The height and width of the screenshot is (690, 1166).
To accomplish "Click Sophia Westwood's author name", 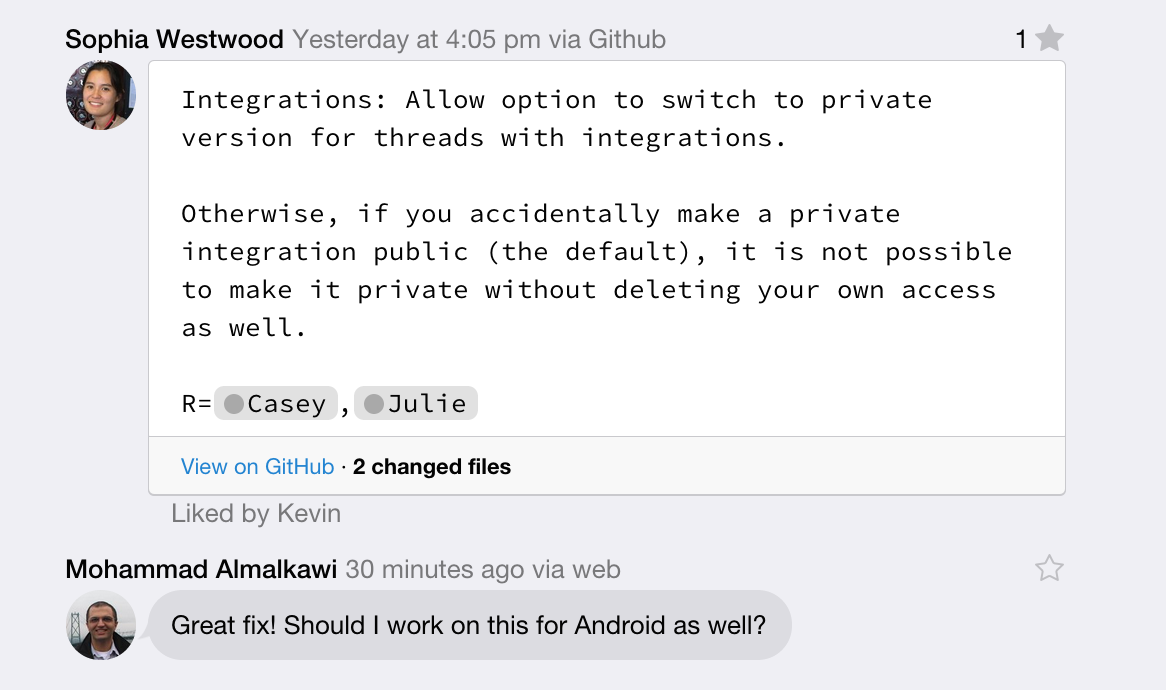I will pyautogui.click(x=175, y=40).
